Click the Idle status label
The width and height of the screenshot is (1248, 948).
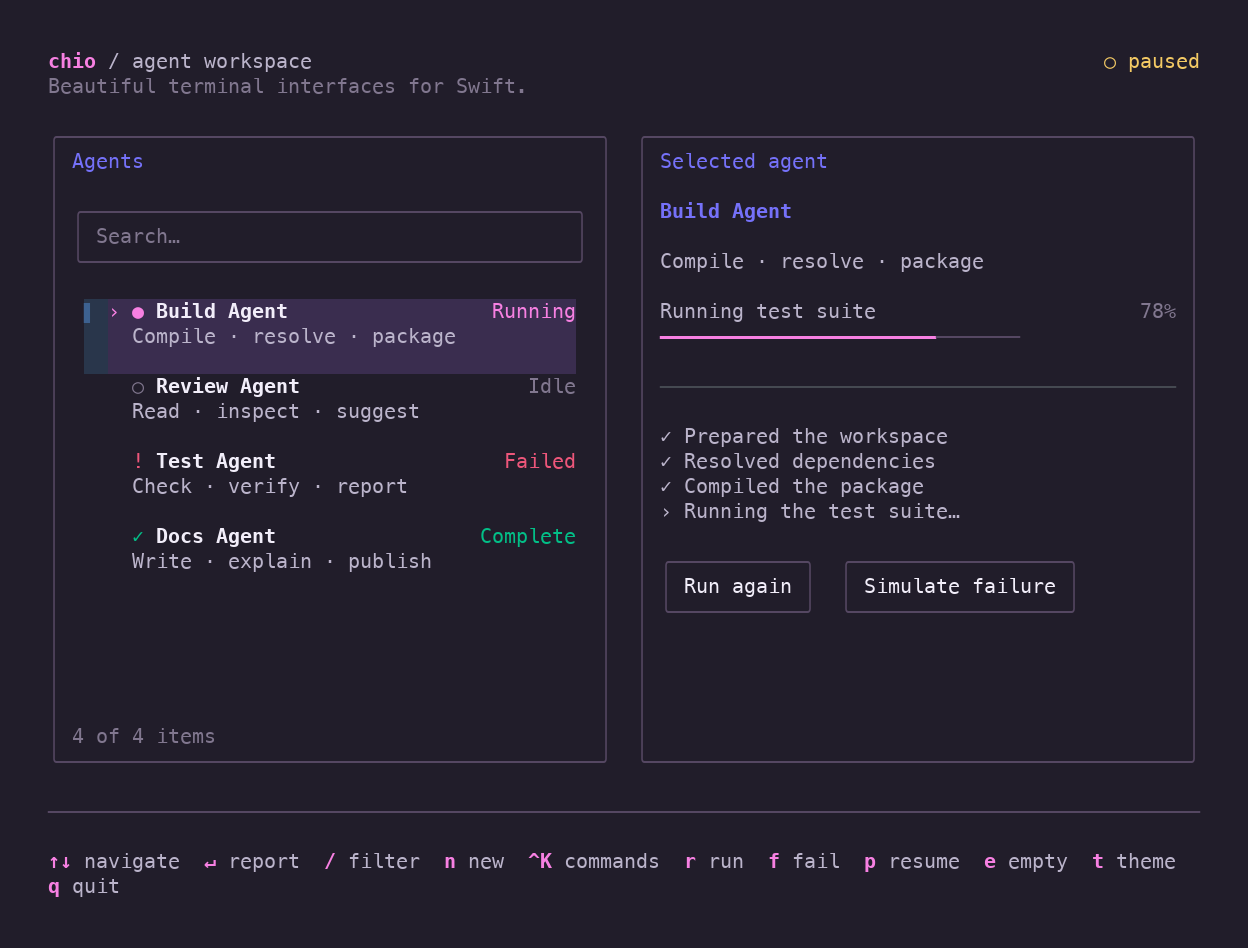tap(552, 386)
